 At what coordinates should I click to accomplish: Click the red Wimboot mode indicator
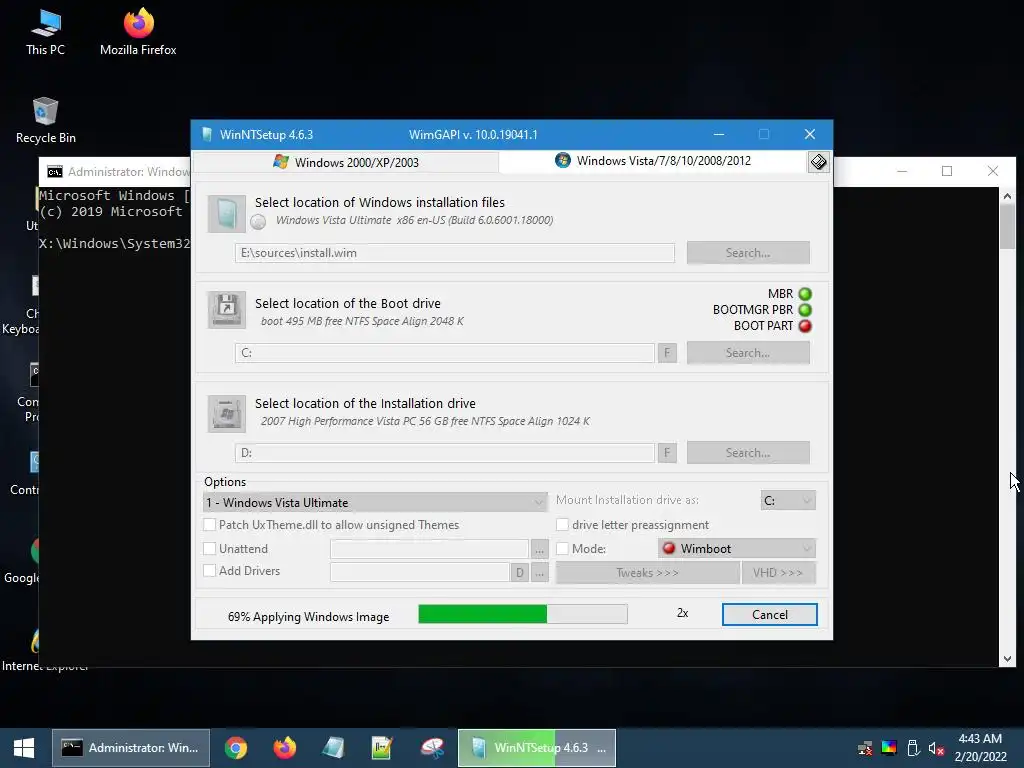click(x=669, y=548)
